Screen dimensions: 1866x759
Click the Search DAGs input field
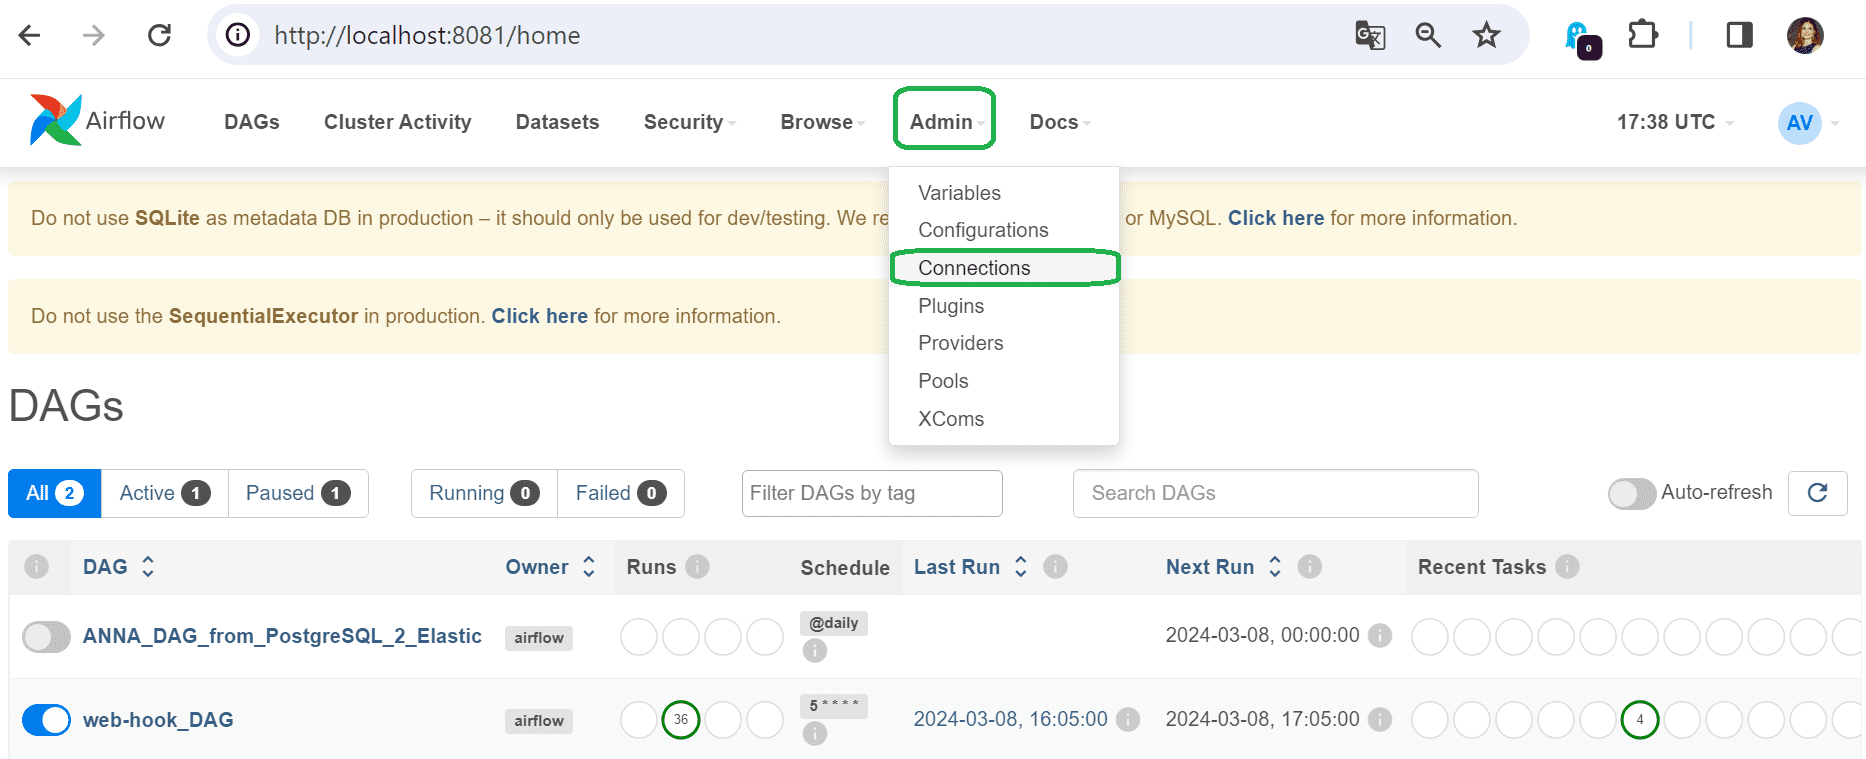point(1275,493)
